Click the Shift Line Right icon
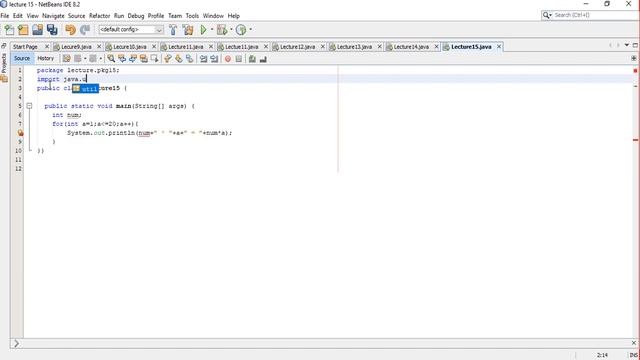This screenshot has height=360, width=640. click(x=214, y=59)
